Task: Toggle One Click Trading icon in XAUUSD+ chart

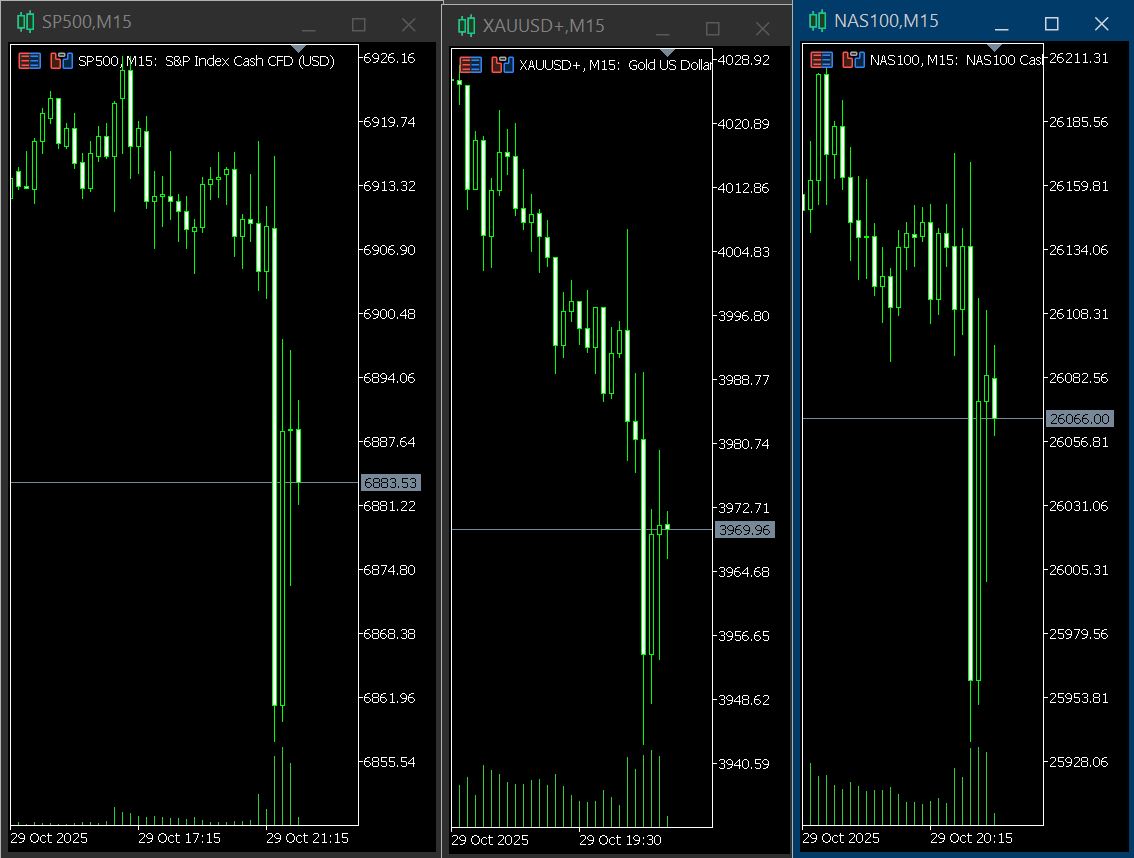Action: tap(503, 65)
